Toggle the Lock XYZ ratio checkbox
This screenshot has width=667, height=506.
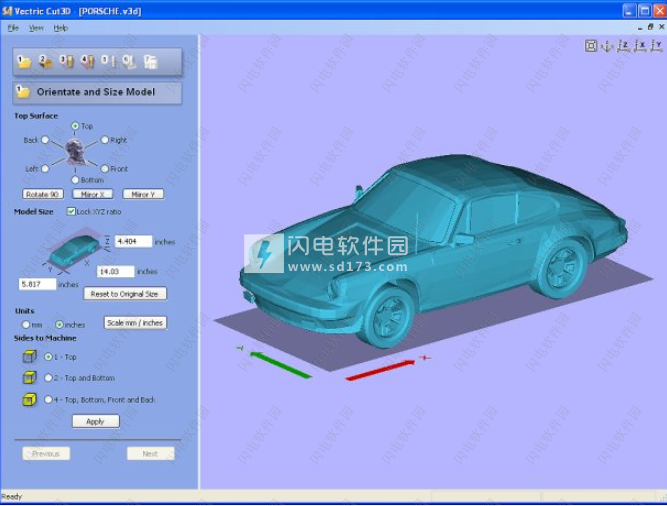tap(71, 211)
